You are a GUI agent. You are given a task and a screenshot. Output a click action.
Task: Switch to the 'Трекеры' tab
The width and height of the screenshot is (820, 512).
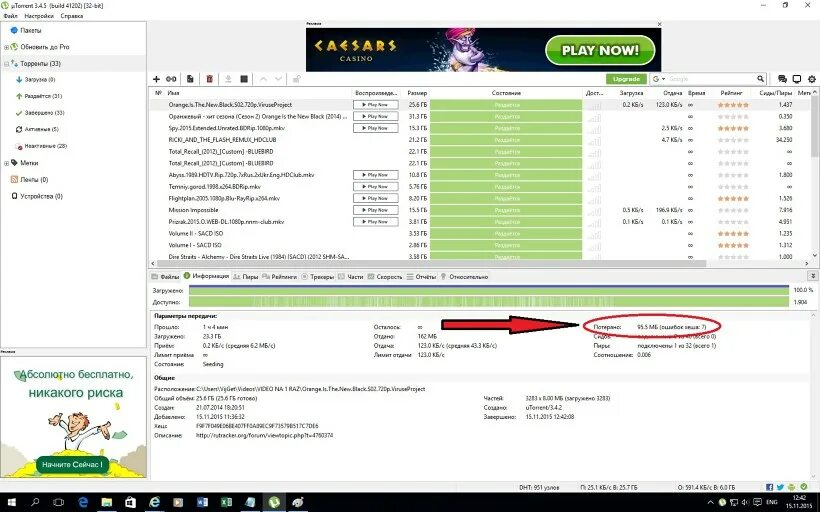[317, 277]
